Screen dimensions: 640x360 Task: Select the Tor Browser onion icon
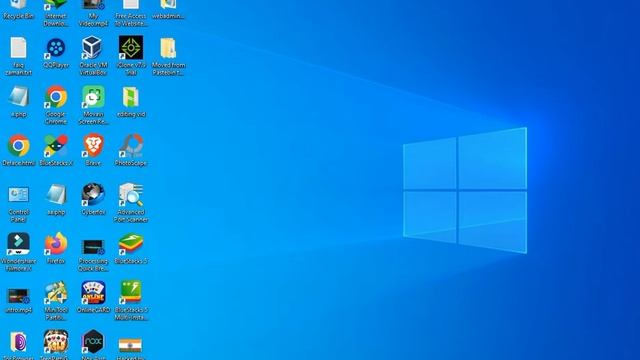[18, 342]
